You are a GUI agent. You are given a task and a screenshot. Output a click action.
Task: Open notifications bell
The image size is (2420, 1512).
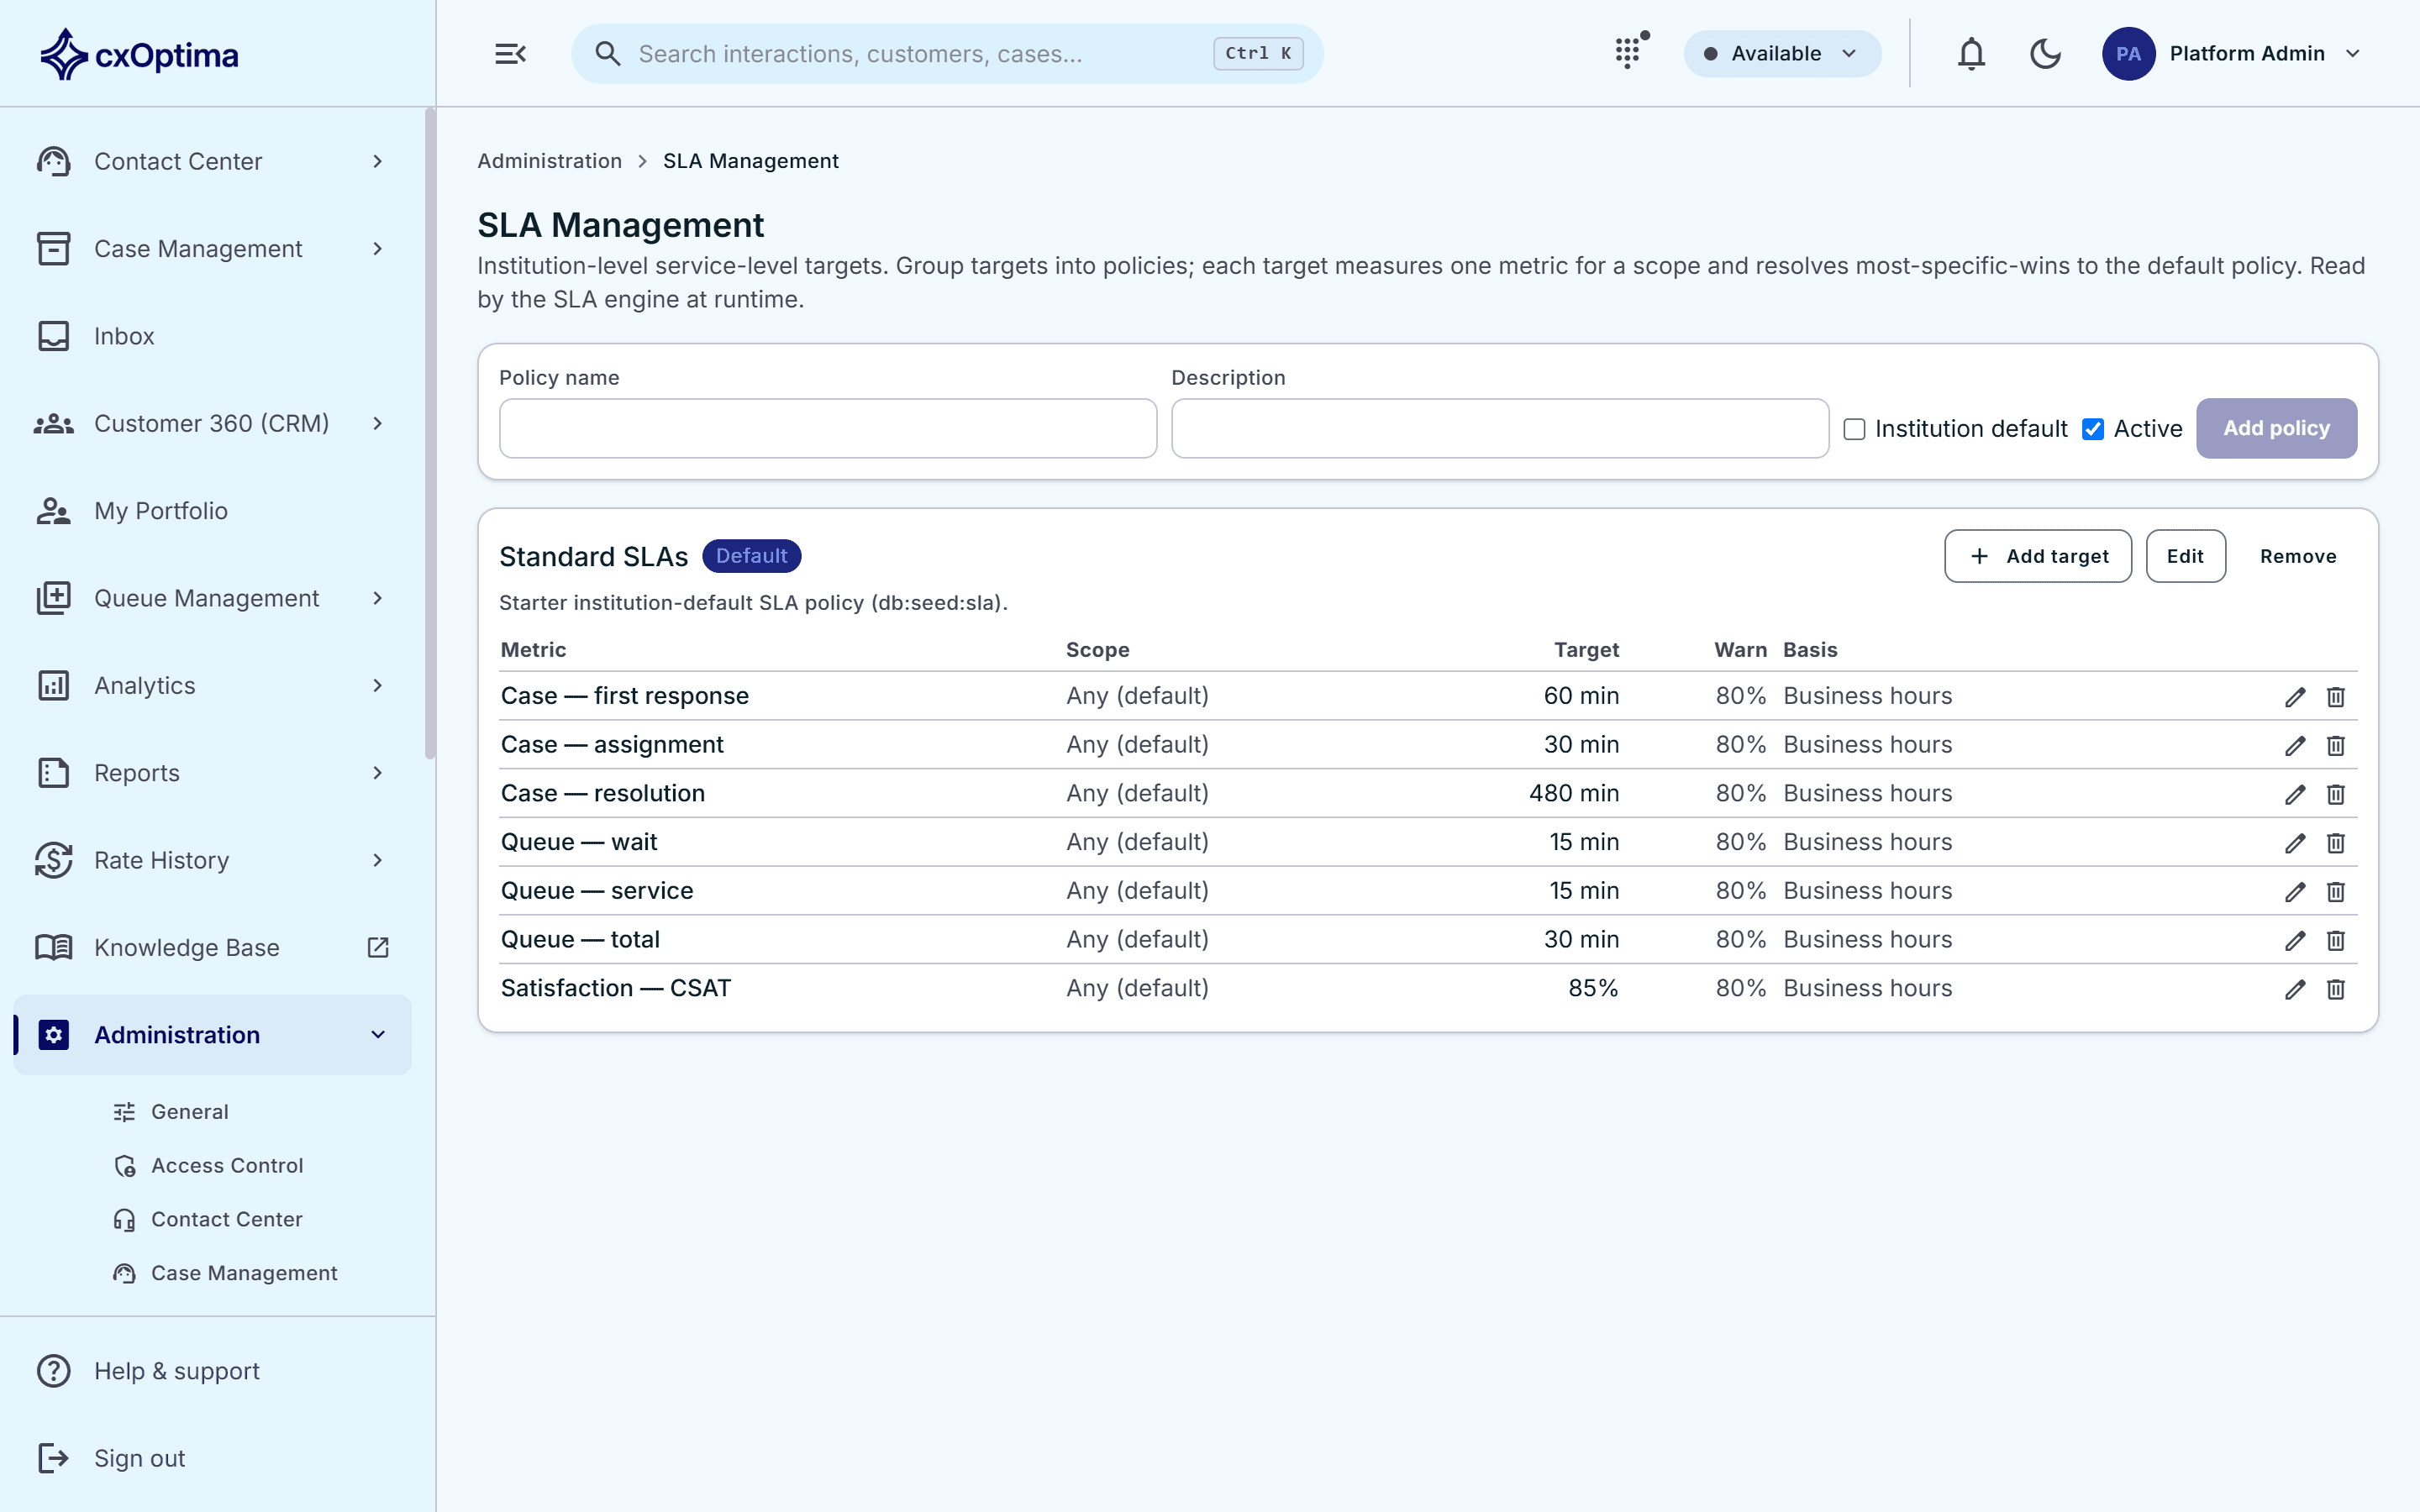coord(1970,54)
